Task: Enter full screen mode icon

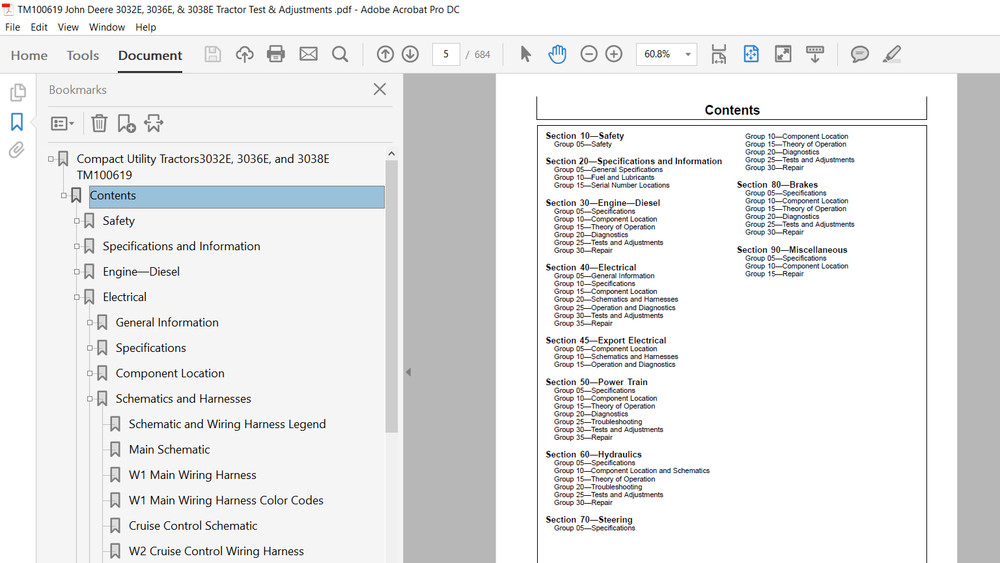Action: click(x=783, y=54)
